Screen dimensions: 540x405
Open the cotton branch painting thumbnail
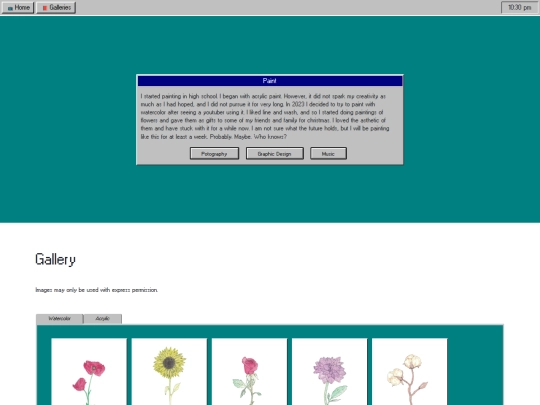click(x=409, y=372)
